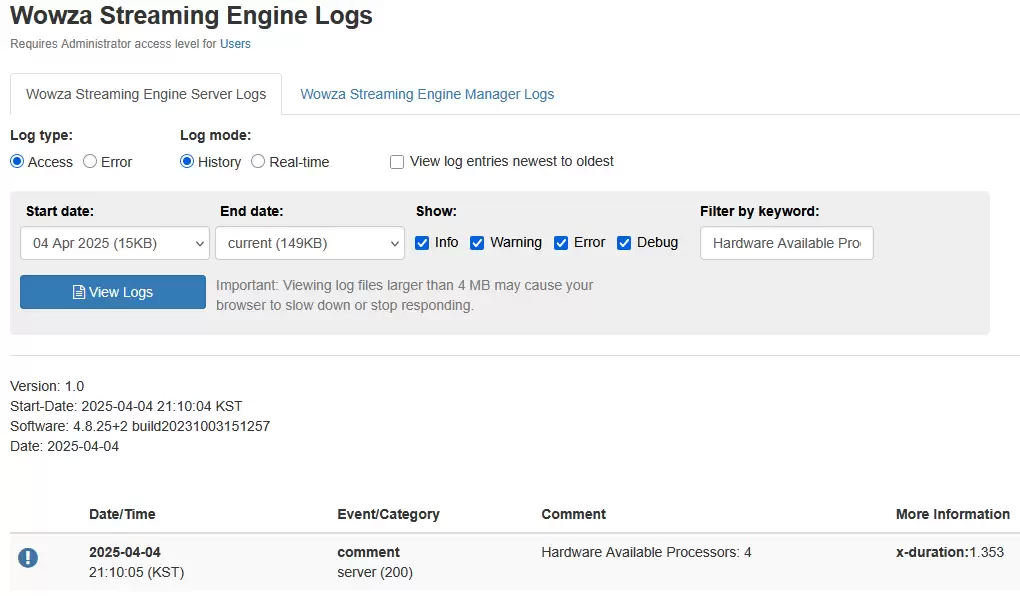Enable View log entries newest to oldest
The height and width of the screenshot is (596, 1020).
pos(397,162)
